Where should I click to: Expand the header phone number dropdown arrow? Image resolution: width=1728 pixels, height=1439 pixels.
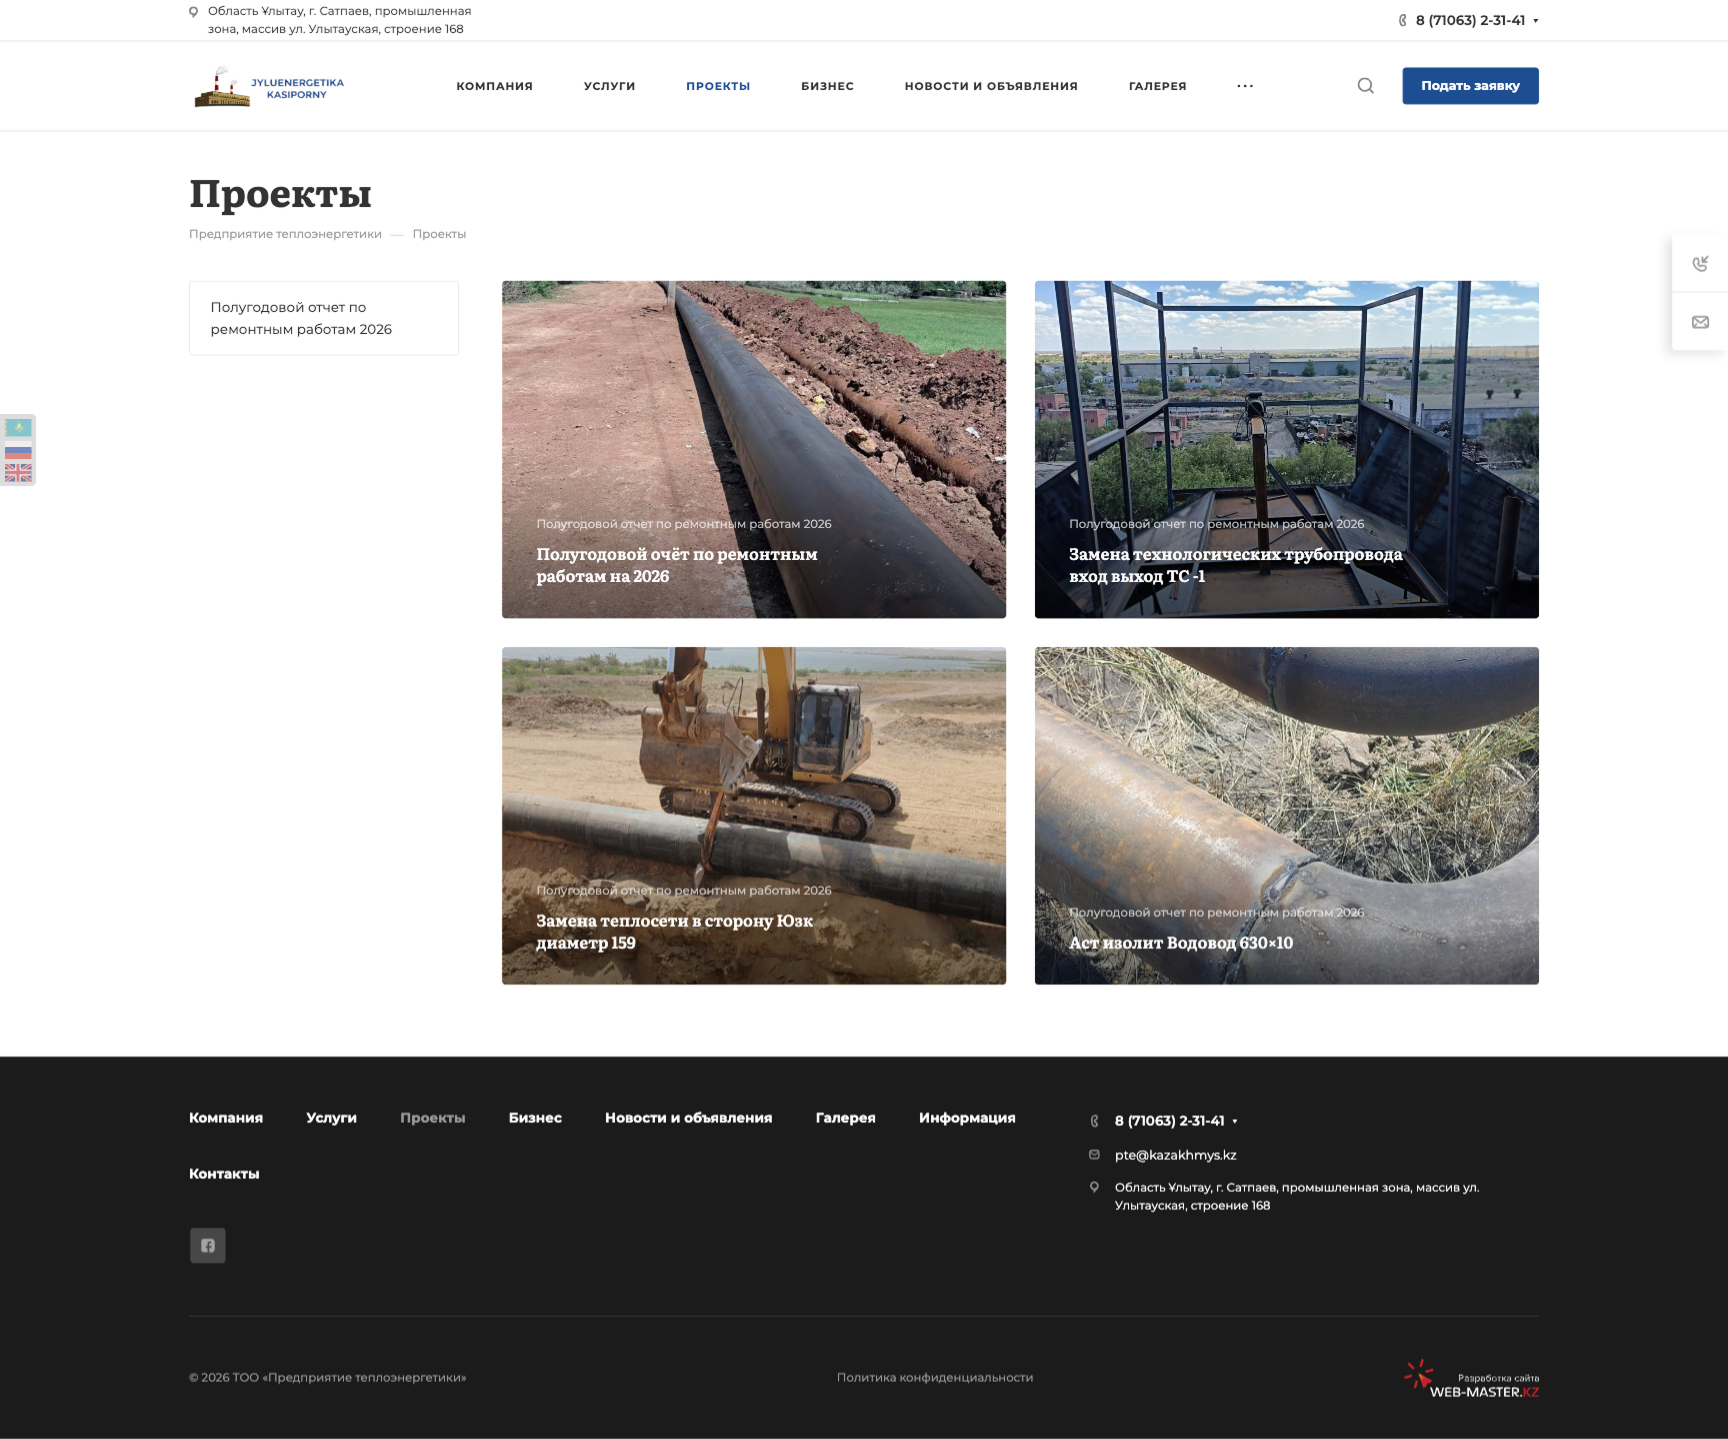tap(1536, 21)
